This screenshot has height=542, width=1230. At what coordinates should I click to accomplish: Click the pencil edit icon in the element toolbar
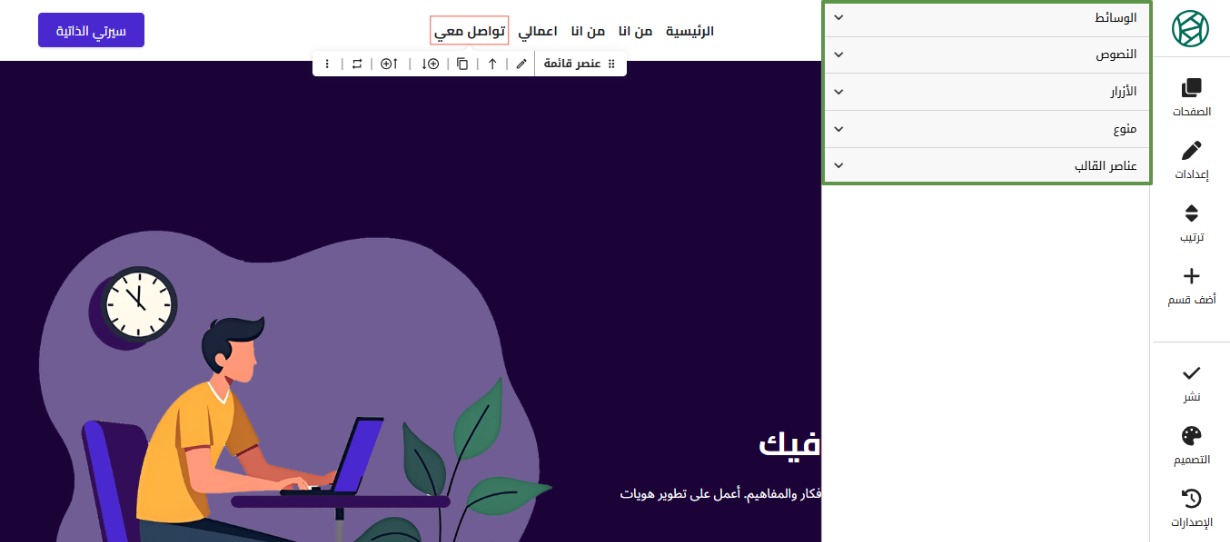[x=521, y=64]
